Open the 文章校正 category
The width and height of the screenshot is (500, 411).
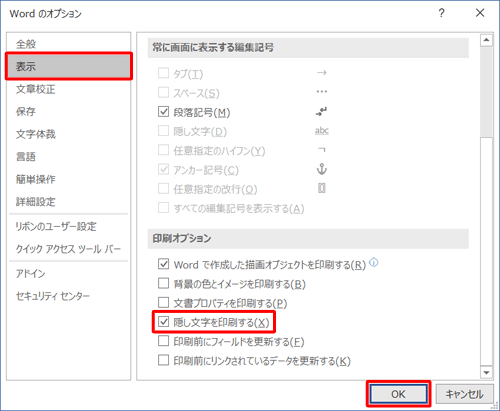tap(69, 89)
